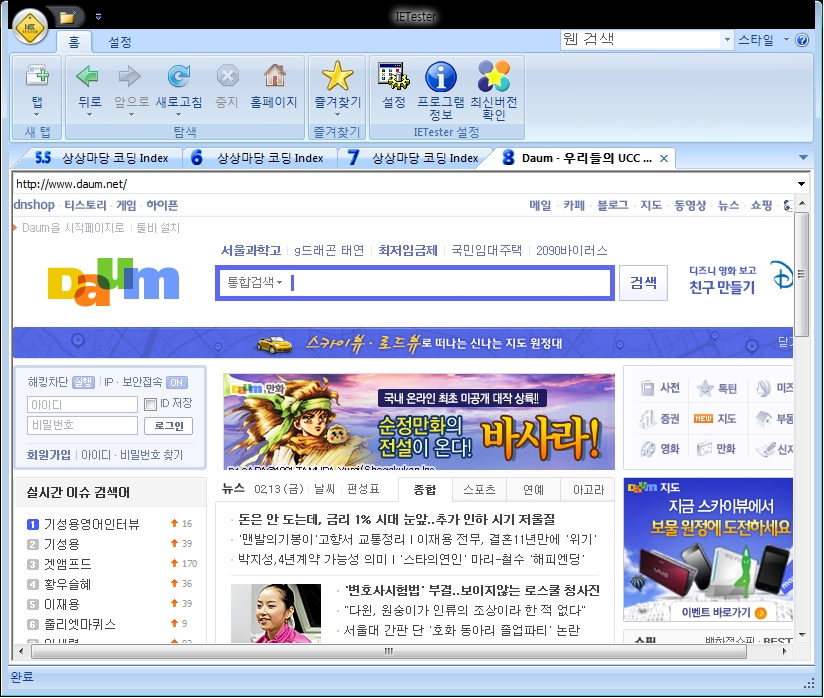The image size is (824, 698).
Task: Toggle 보안접속 ON button
Action: click(177, 382)
